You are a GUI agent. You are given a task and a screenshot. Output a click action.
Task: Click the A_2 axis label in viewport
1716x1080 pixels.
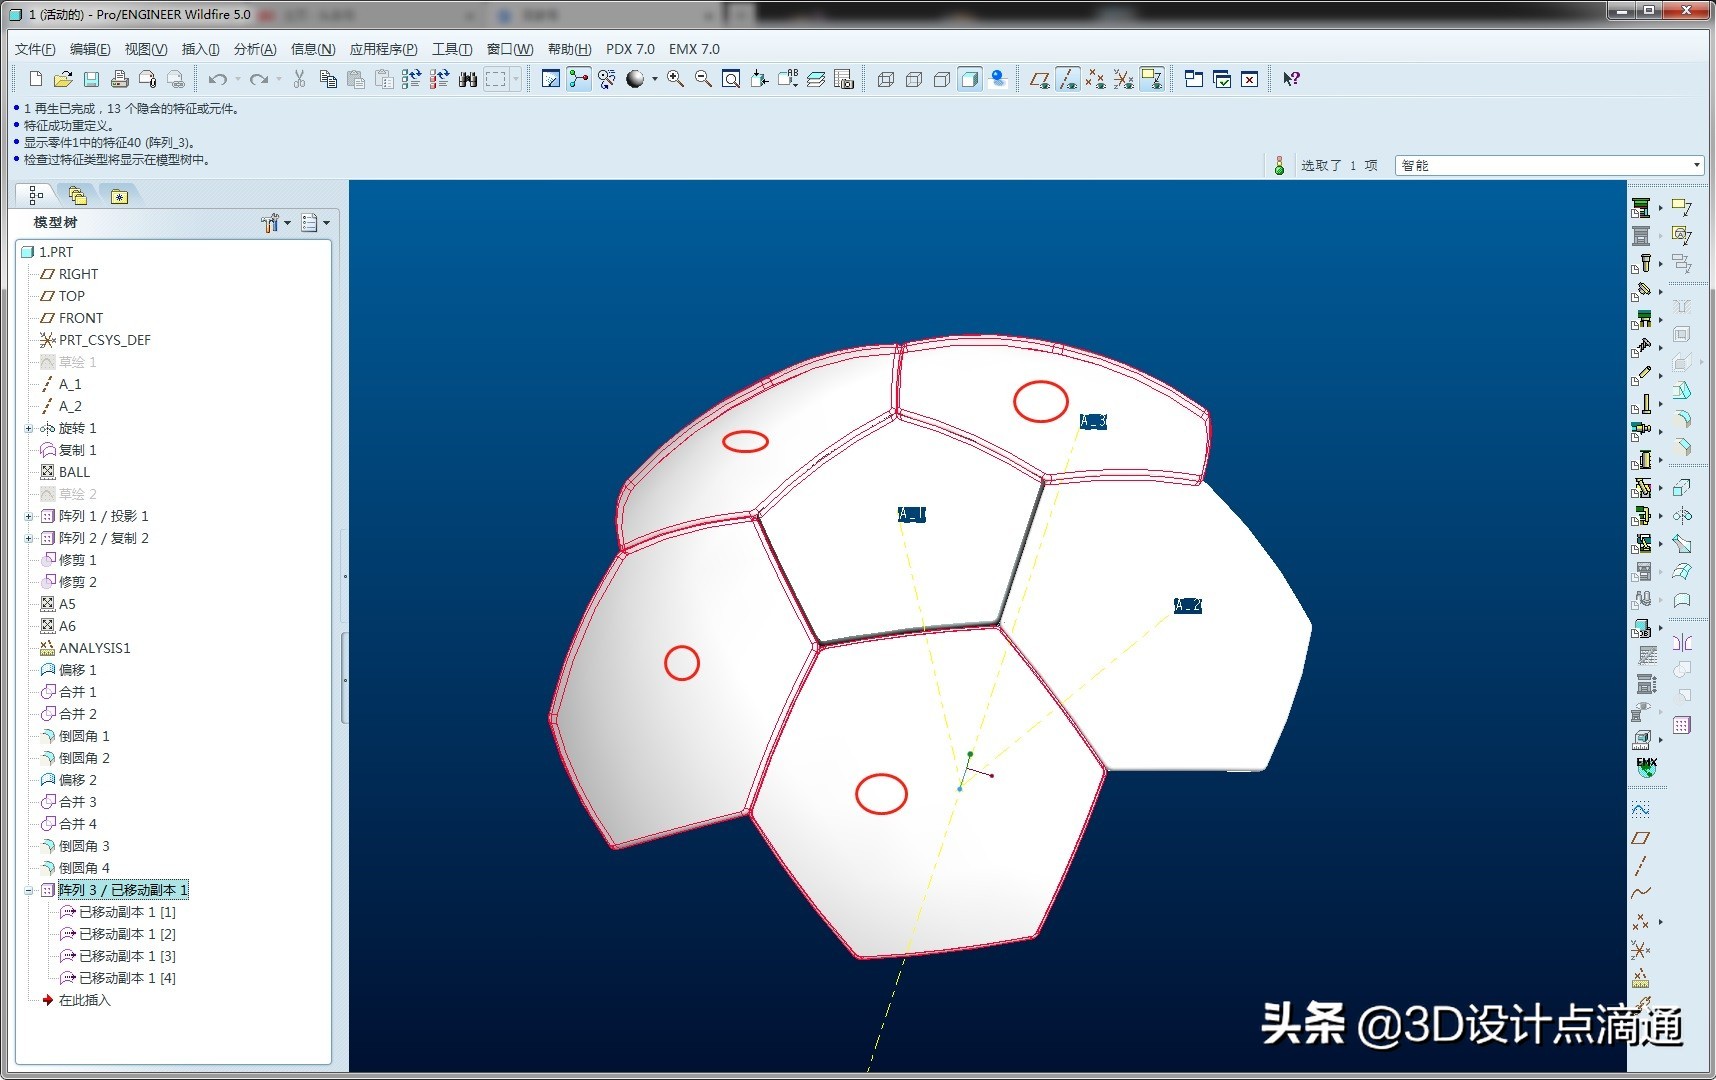1187,605
